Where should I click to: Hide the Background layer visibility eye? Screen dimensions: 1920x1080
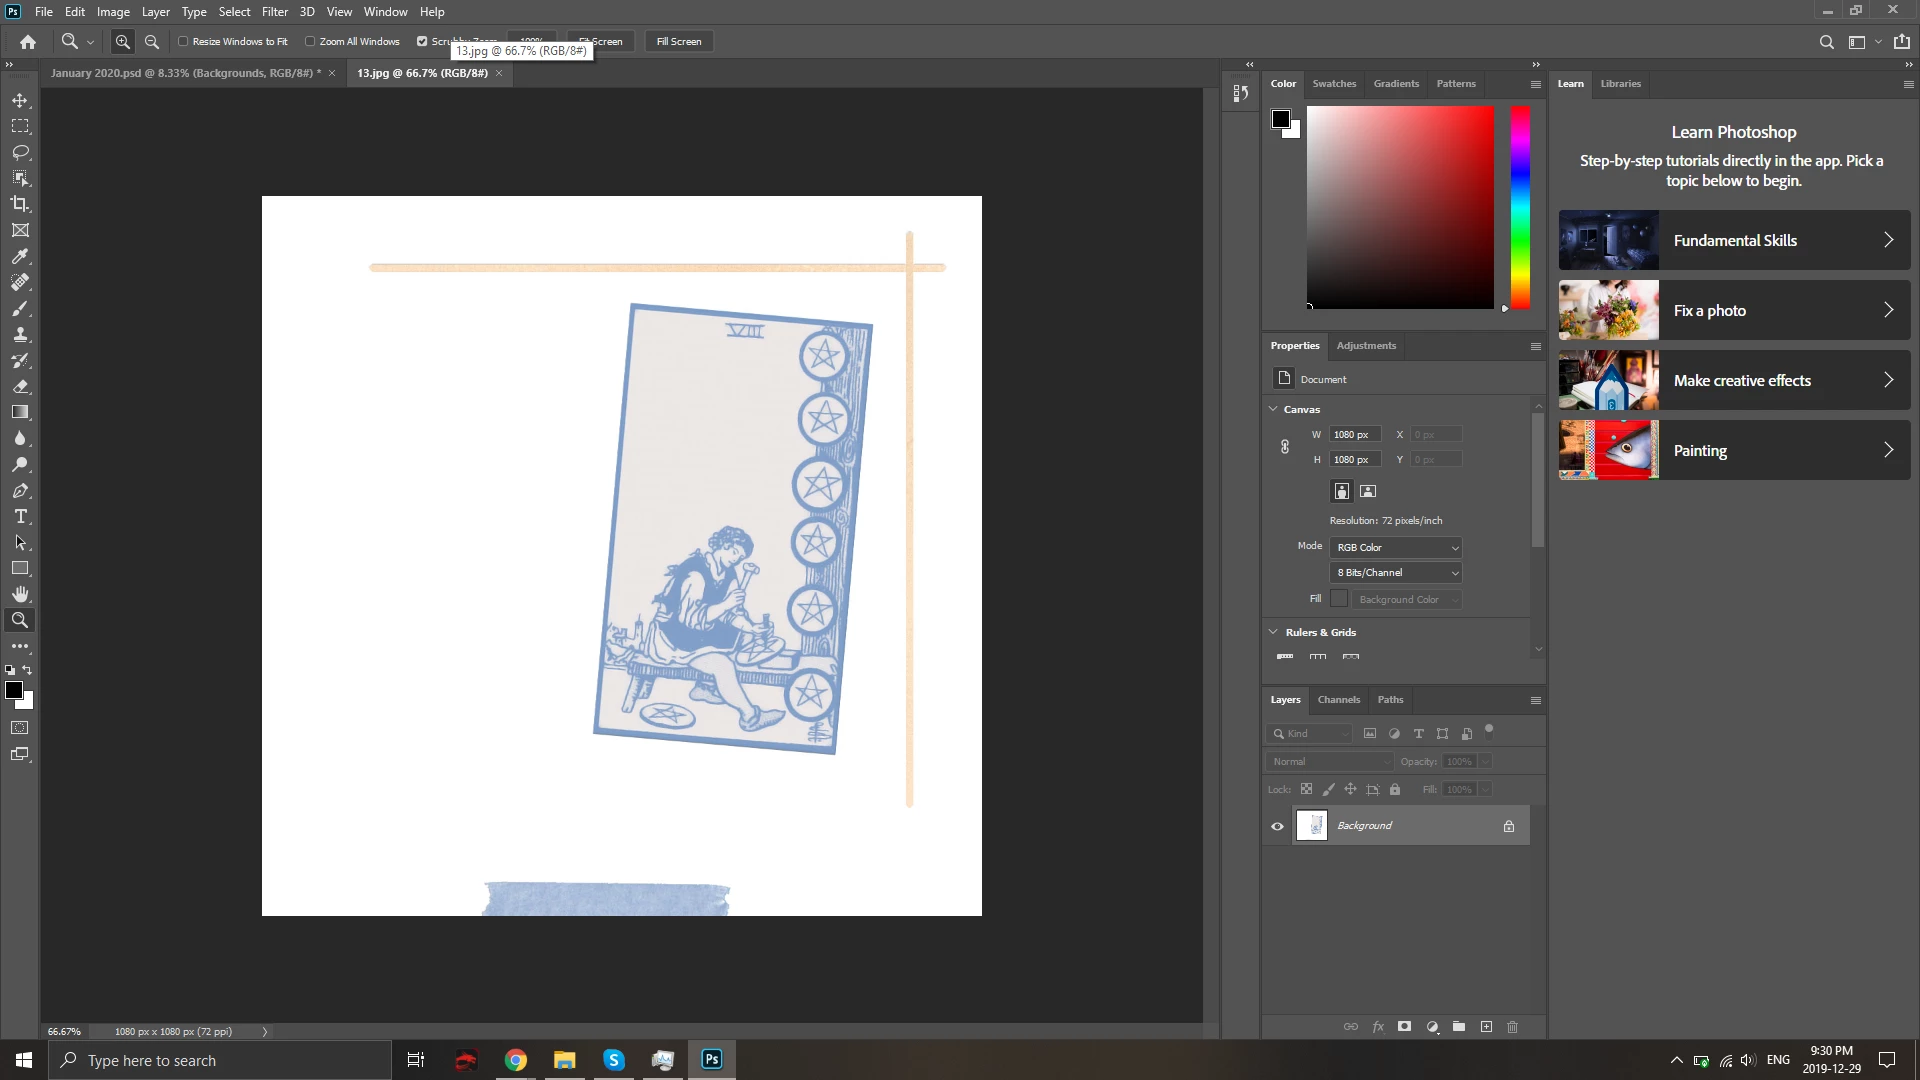(1277, 826)
